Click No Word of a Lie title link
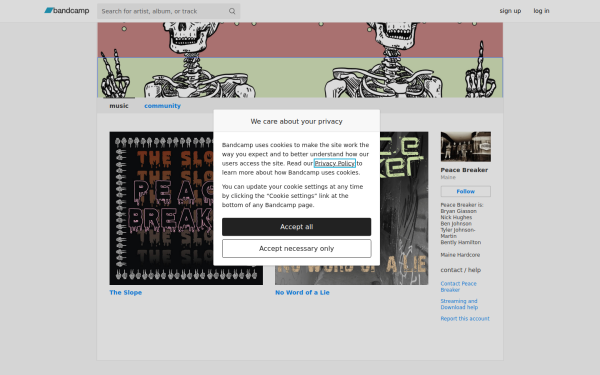600x375 pixels. tap(302, 292)
